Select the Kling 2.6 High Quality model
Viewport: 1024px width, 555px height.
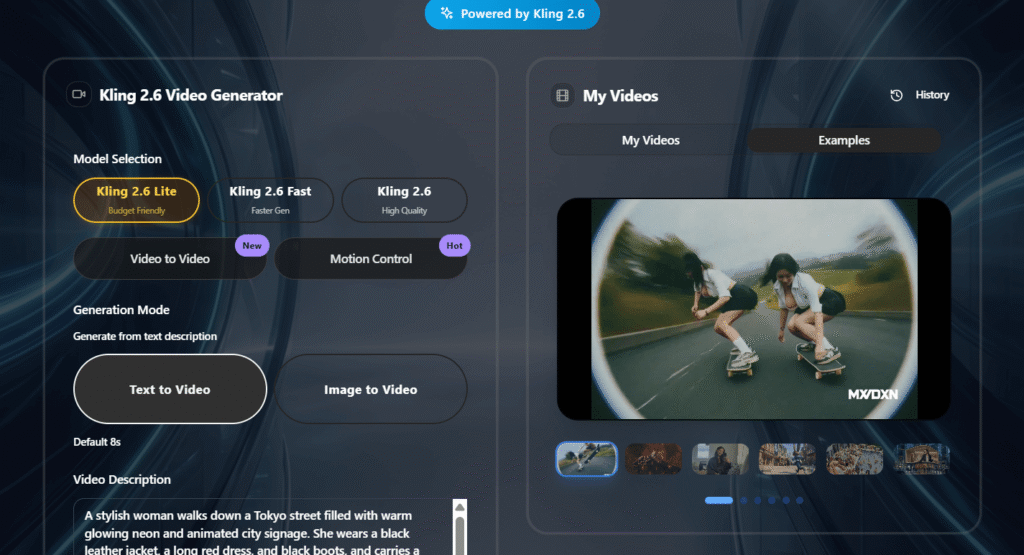coord(404,200)
